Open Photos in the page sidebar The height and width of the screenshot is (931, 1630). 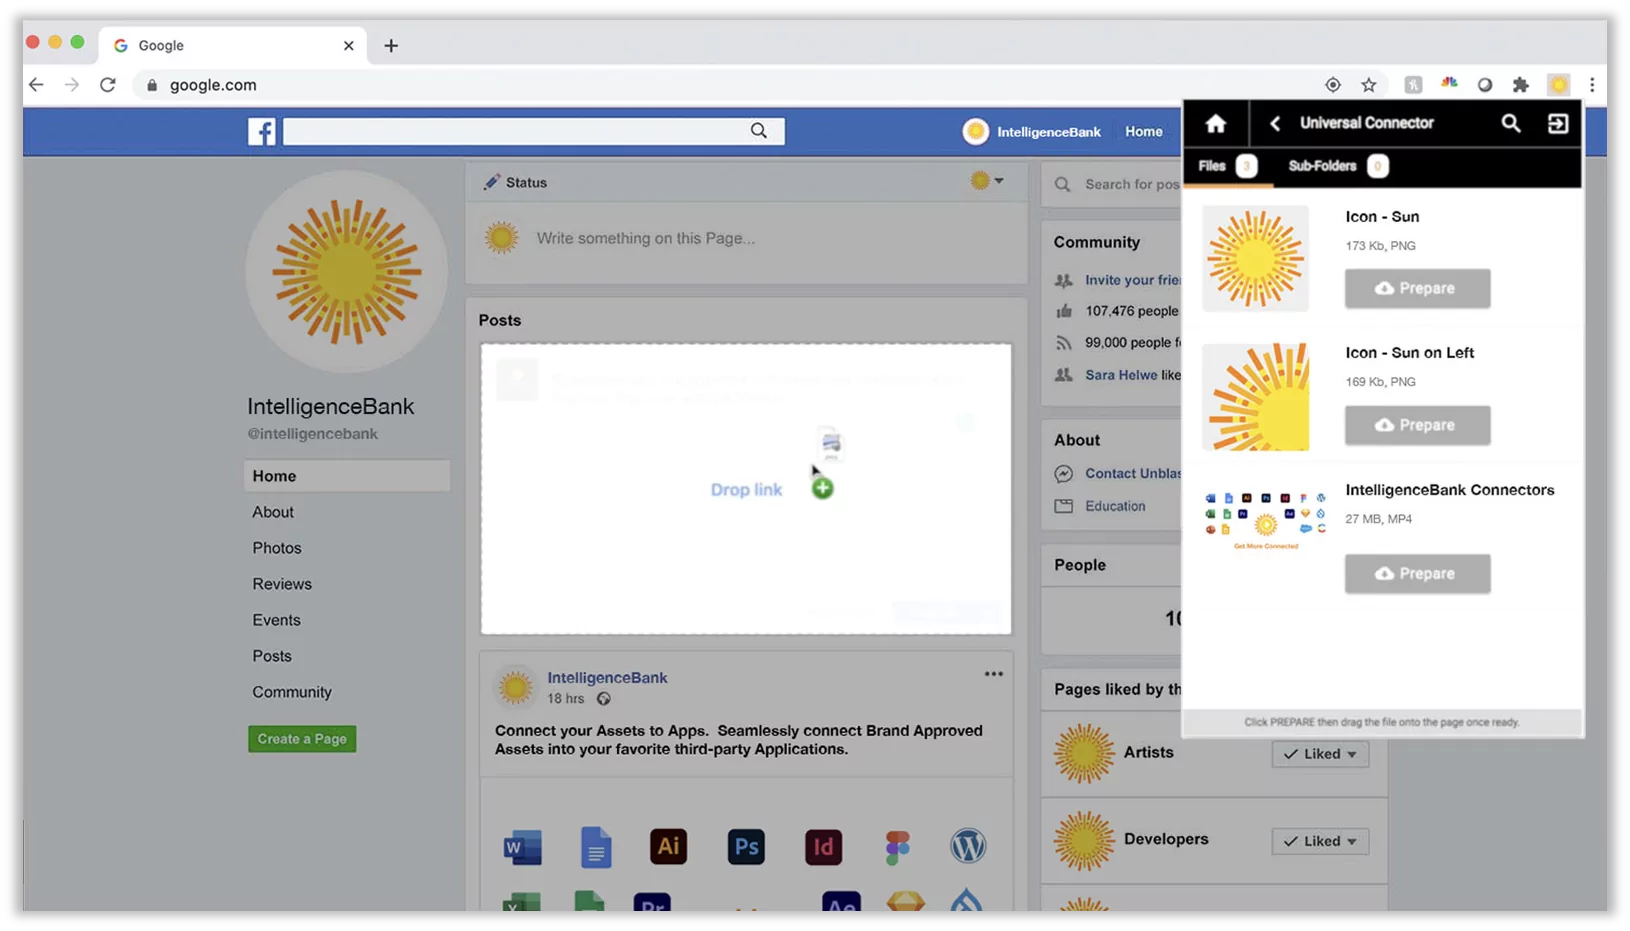[277, 548]
